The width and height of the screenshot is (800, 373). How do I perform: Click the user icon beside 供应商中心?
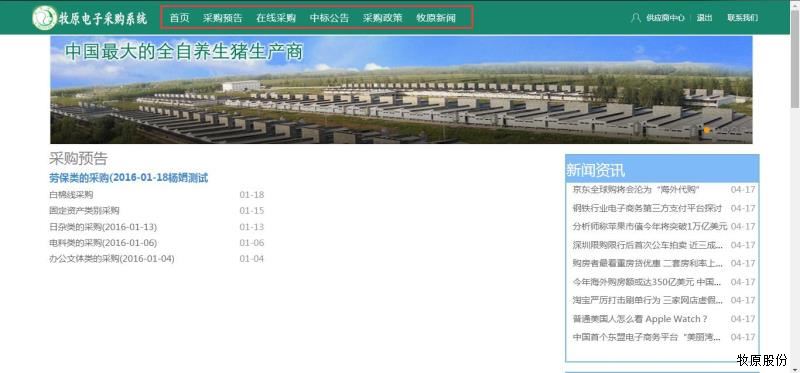[x=636, y=18]
